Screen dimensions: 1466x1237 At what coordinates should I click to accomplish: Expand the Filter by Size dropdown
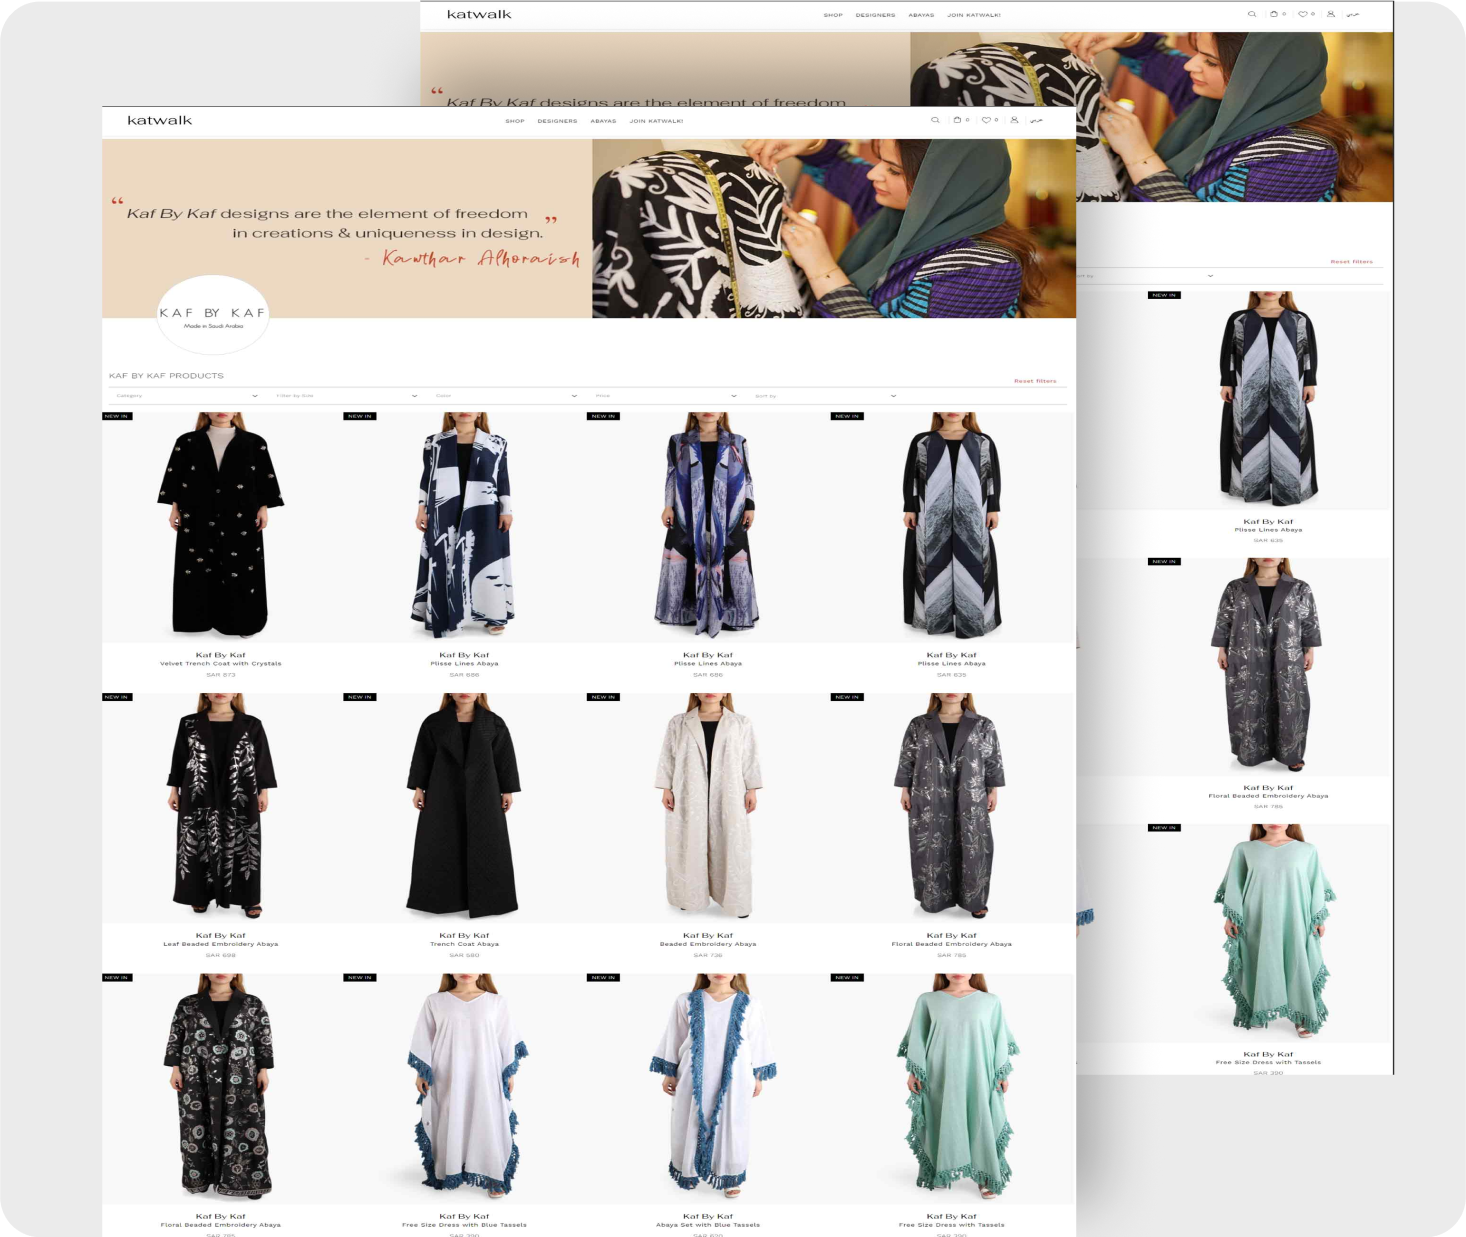tap(346, 396)
